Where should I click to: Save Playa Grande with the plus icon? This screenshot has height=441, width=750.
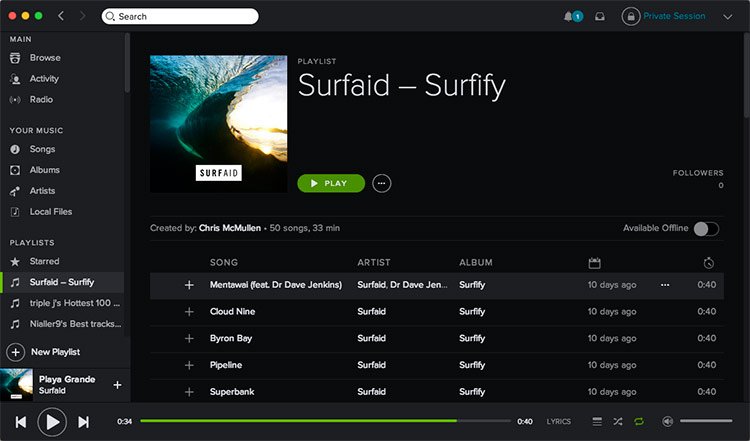coord(117,385)
